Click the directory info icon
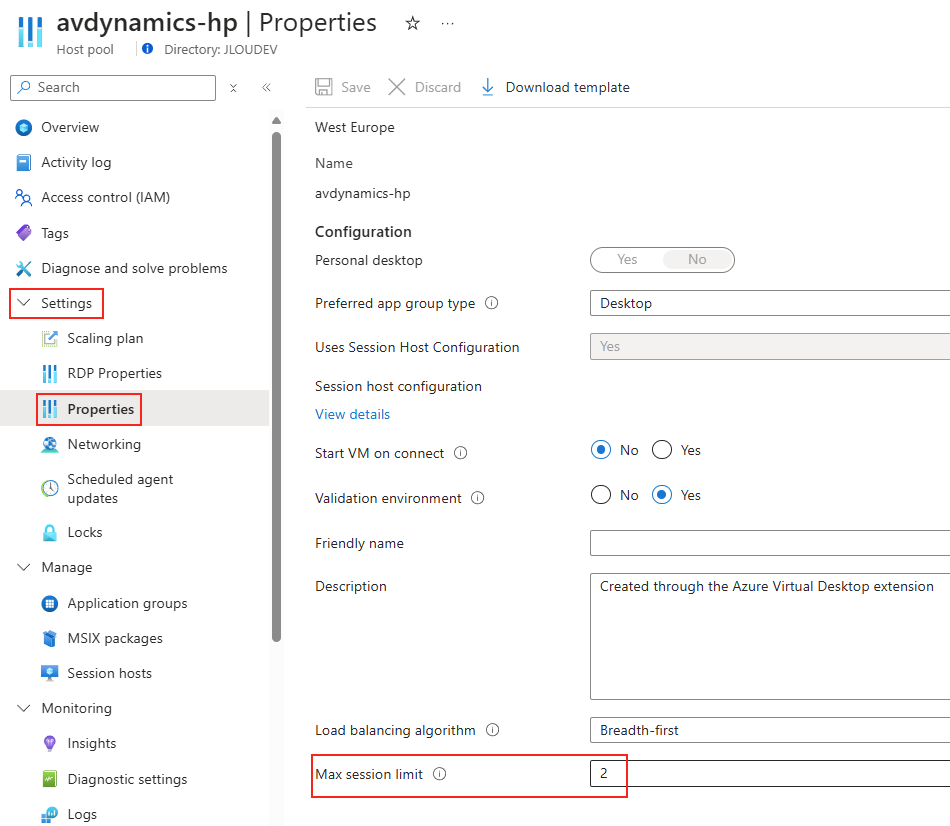This screenshot has height=826, width=950. point(147,48)
